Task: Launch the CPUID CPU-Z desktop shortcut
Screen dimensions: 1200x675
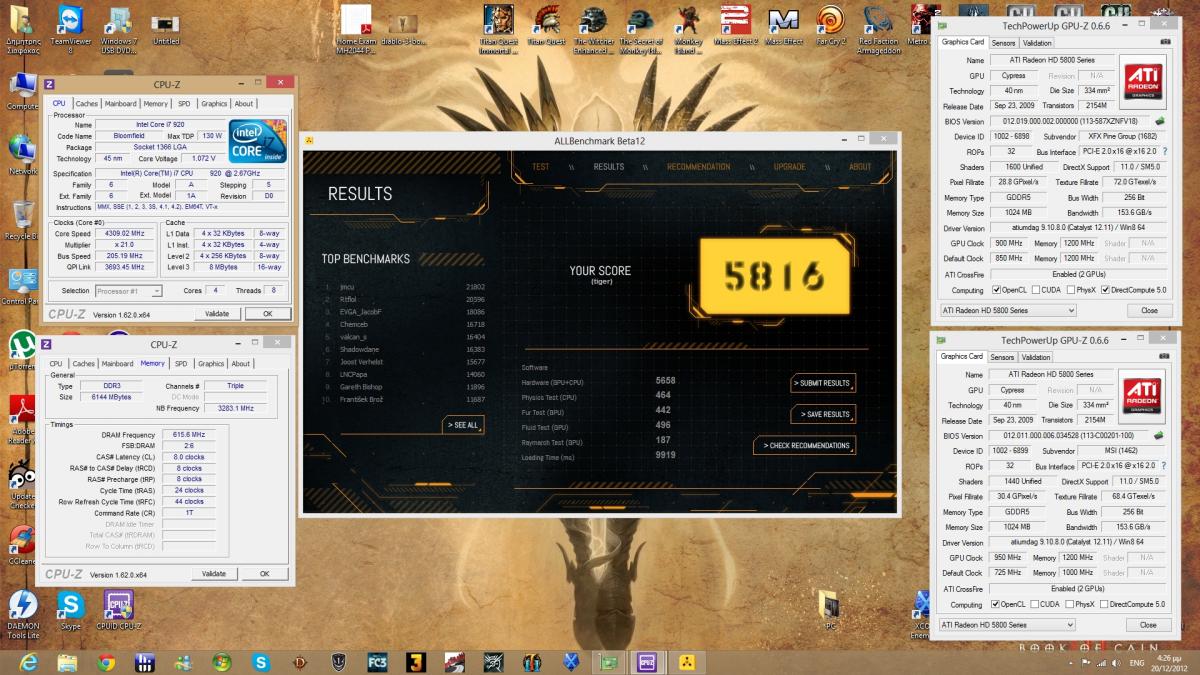Action: (x=119, y=610)
